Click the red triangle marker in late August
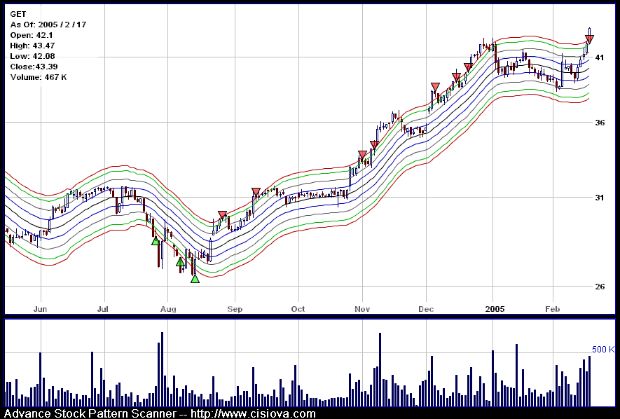The height and width of the screenshot is (419, 620). point(223,215)
